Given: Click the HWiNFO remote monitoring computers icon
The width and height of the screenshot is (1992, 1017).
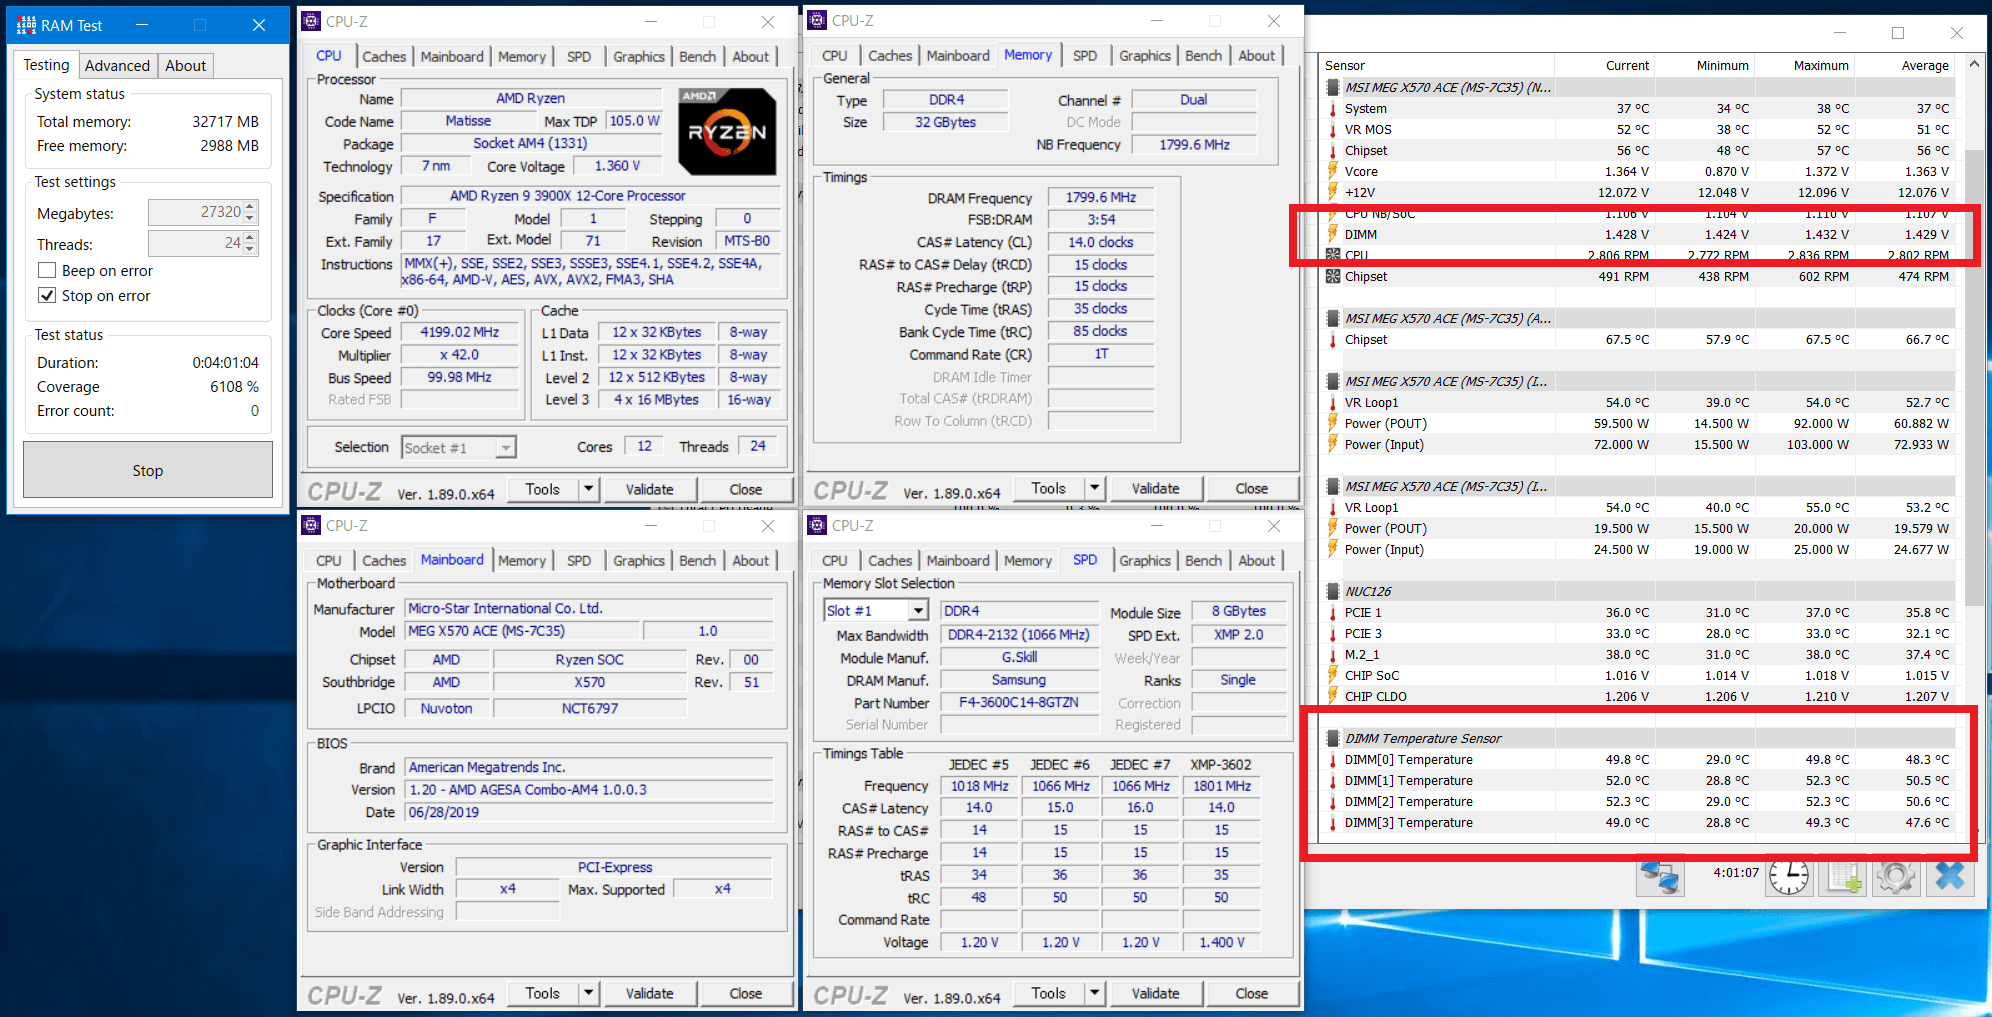Looking at the screenshot, I should point(1660,877).
